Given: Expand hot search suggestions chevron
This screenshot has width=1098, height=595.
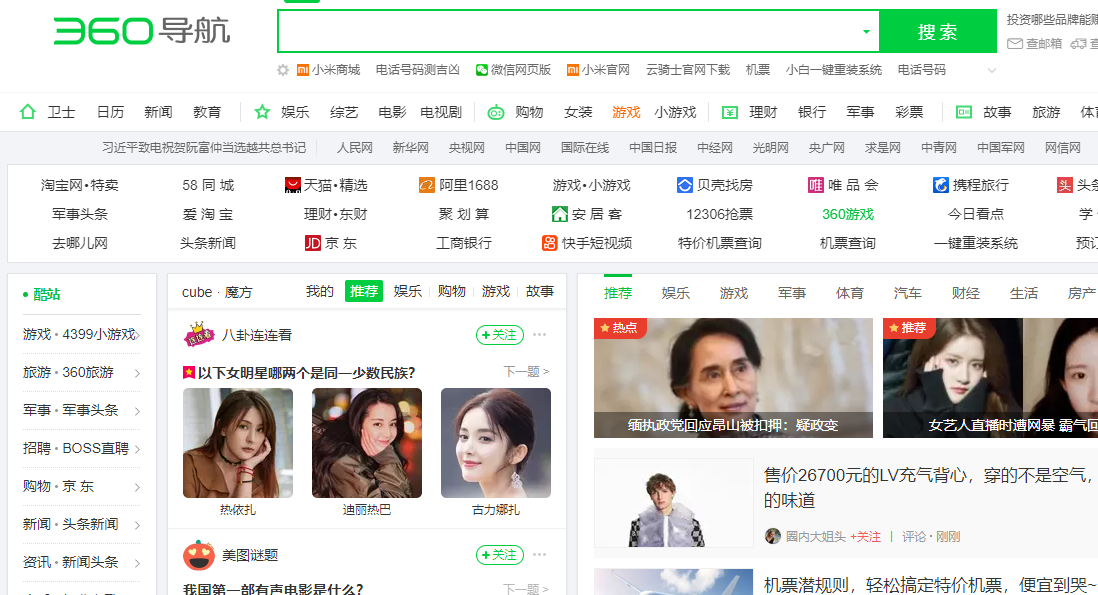Looking at the screenshot, I should click(992, 70).
